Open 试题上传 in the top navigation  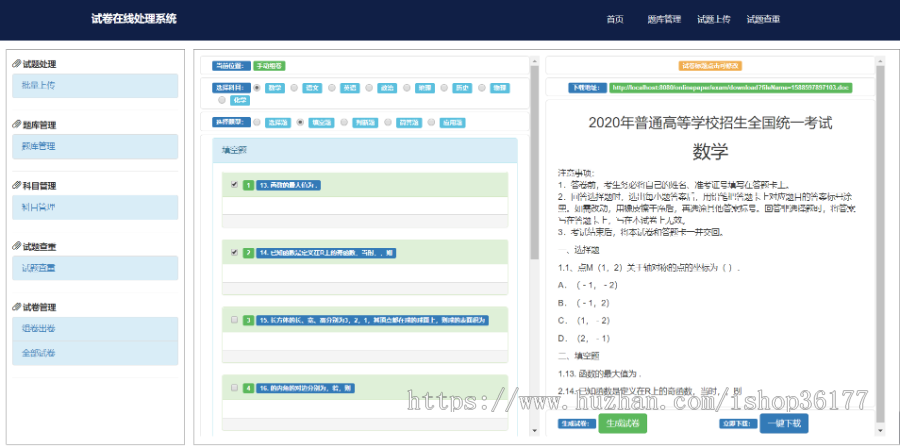pyautogui.click(x=713, y=20)
